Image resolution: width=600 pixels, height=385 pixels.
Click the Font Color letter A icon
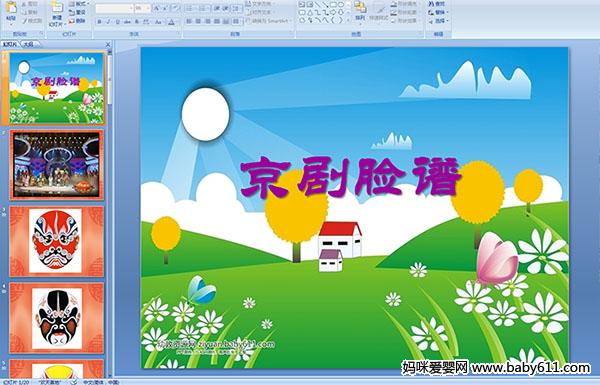coord(171,22)
